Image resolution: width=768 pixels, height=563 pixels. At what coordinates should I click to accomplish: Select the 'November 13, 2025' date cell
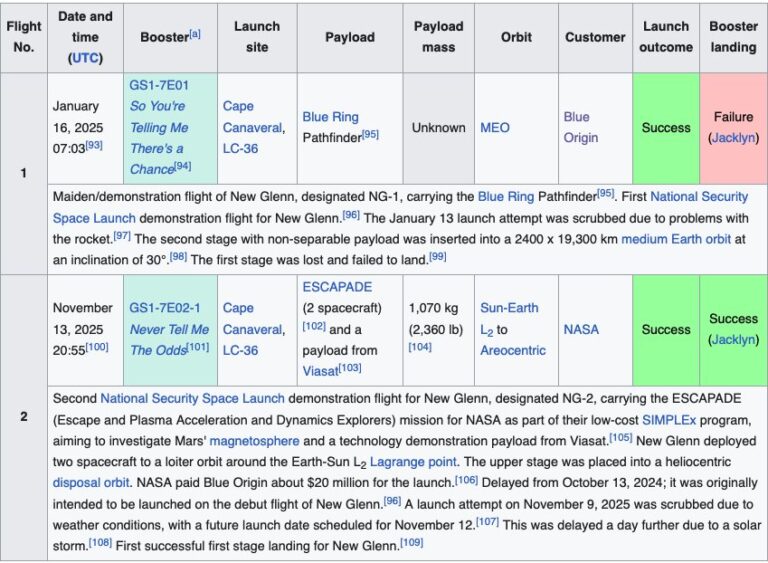pos(85,330)
